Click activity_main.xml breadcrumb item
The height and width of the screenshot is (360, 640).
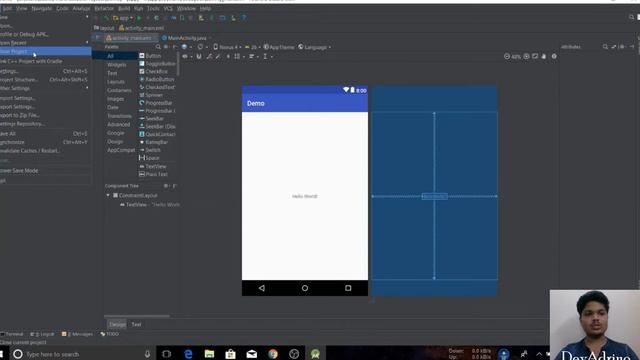(x=142, y=28)
